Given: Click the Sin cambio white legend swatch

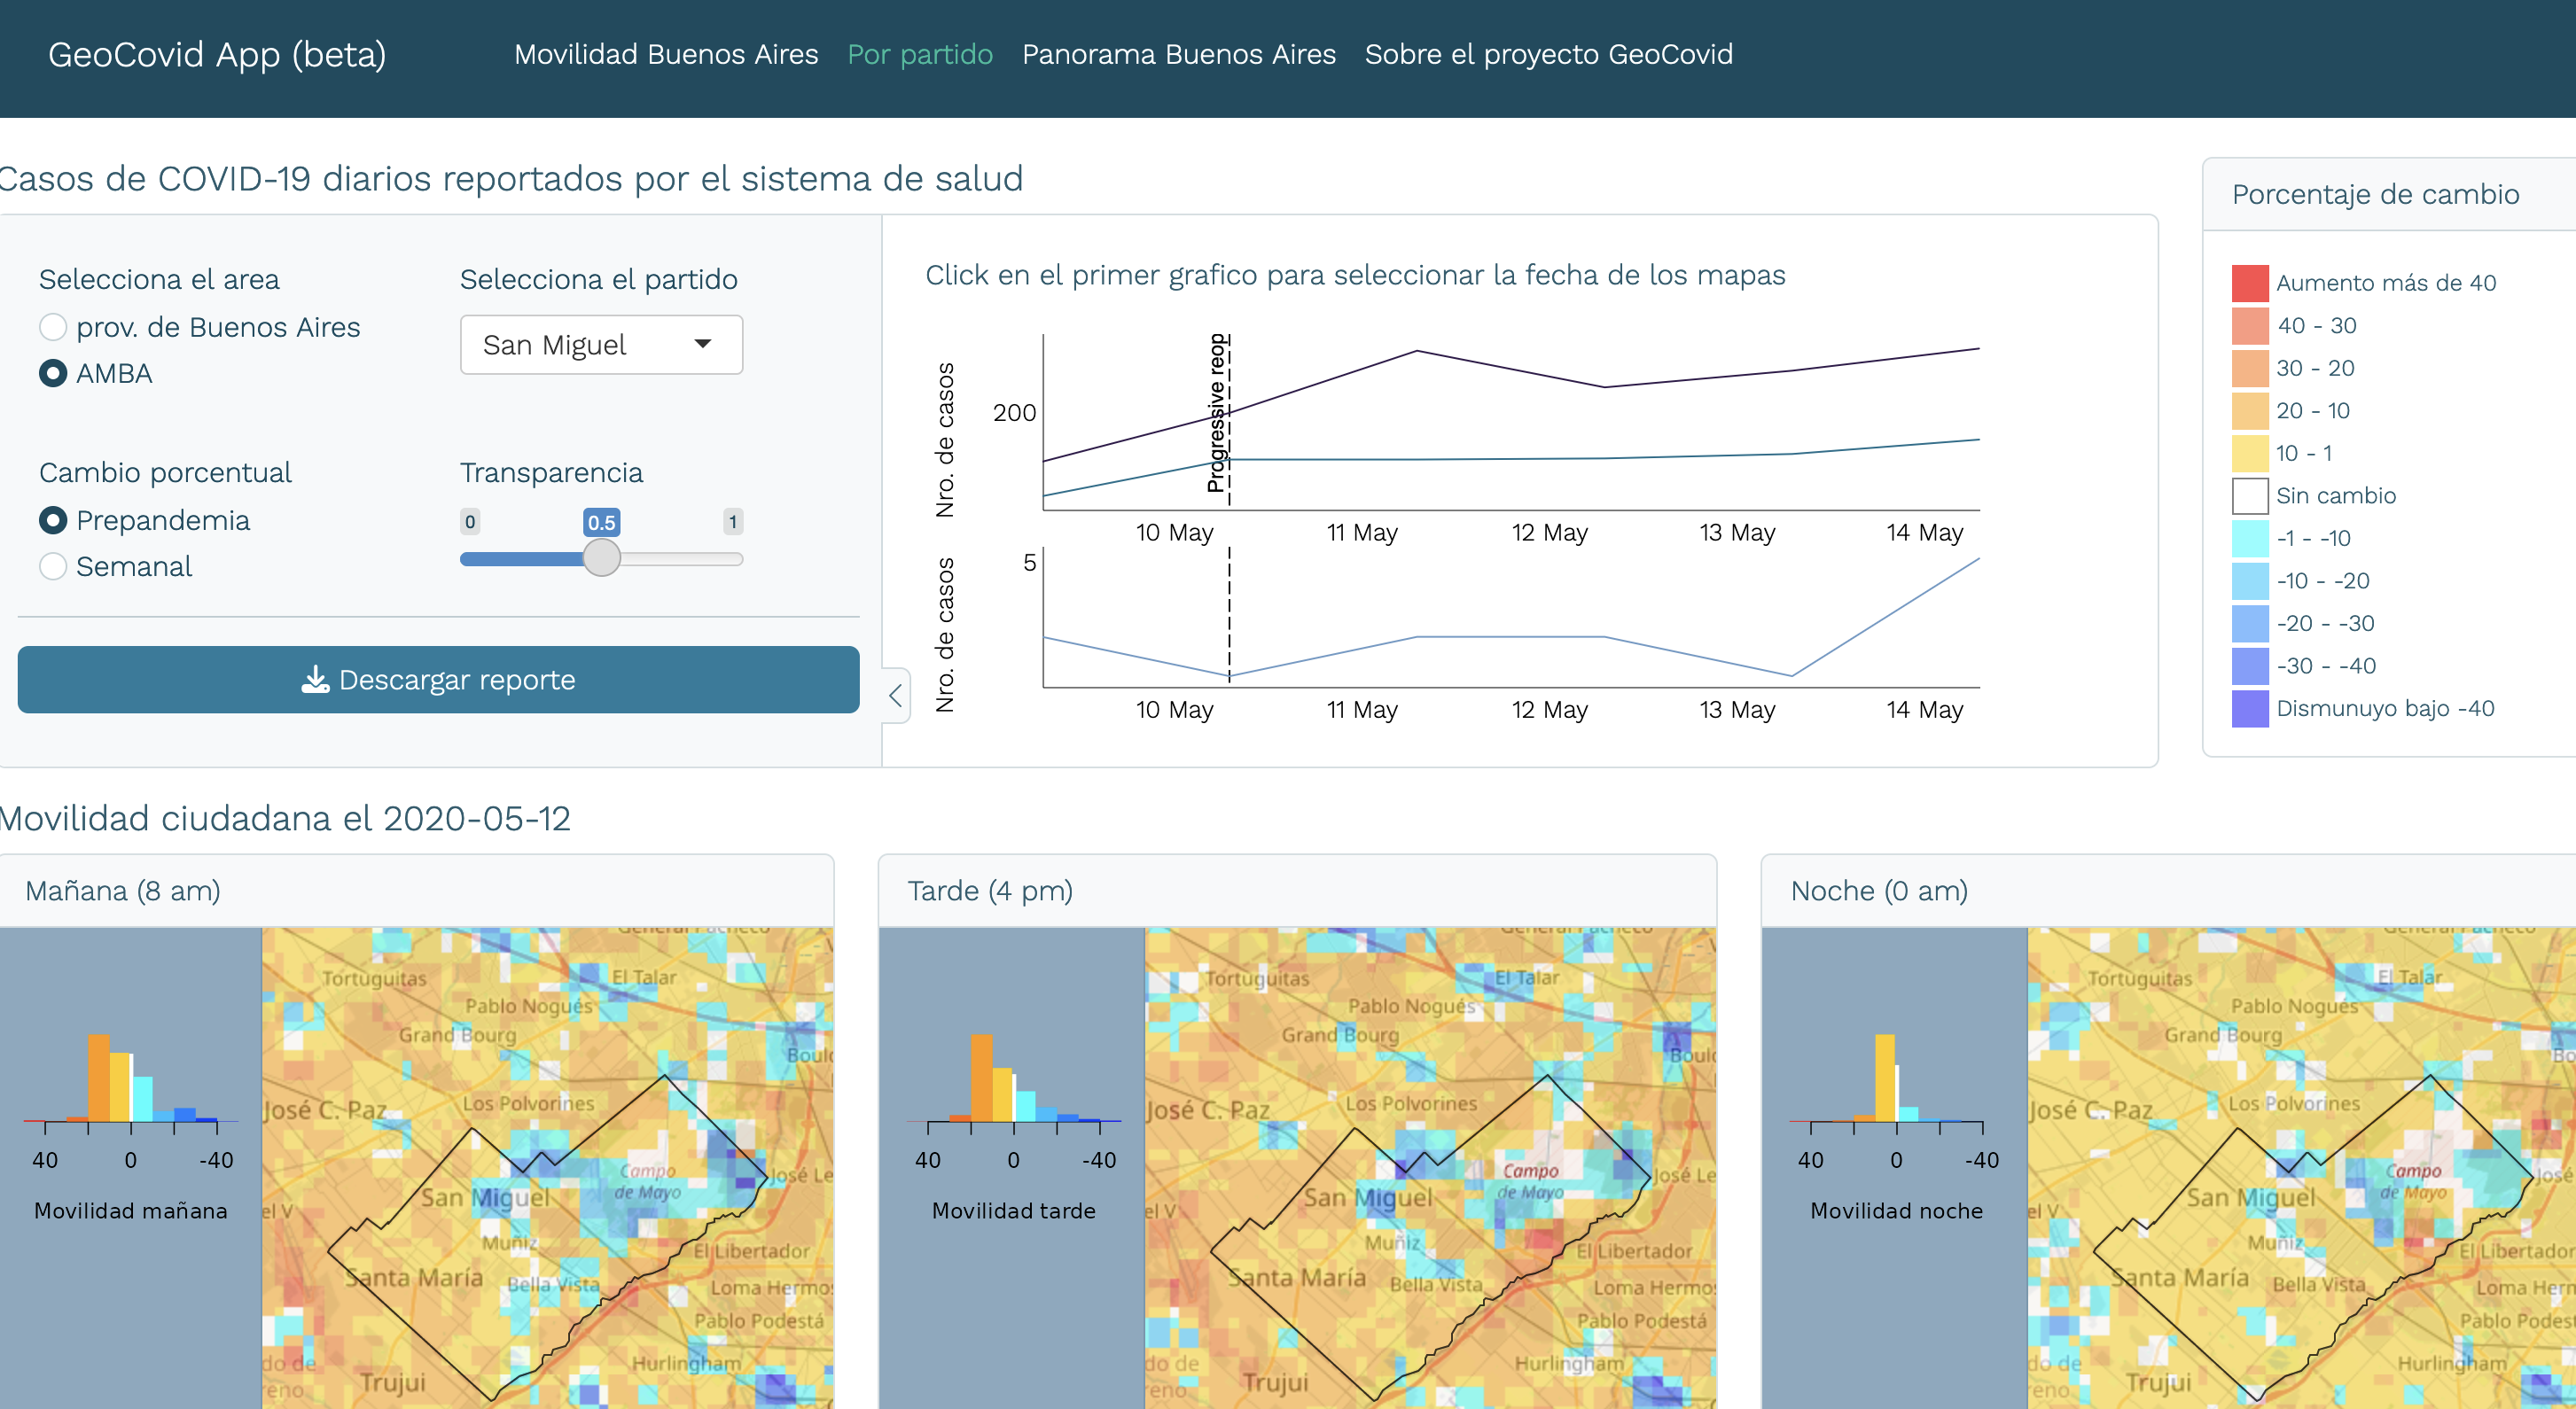Looking at the screenshot, I should (x=2249, y=496).
